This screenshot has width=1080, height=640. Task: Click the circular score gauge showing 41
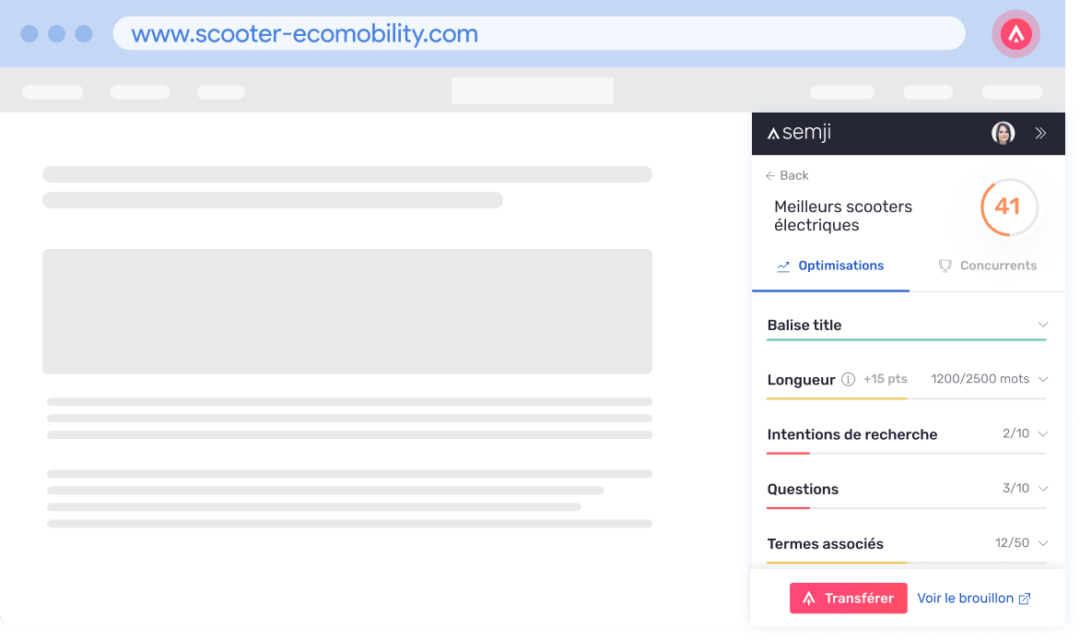[1007, 207]
